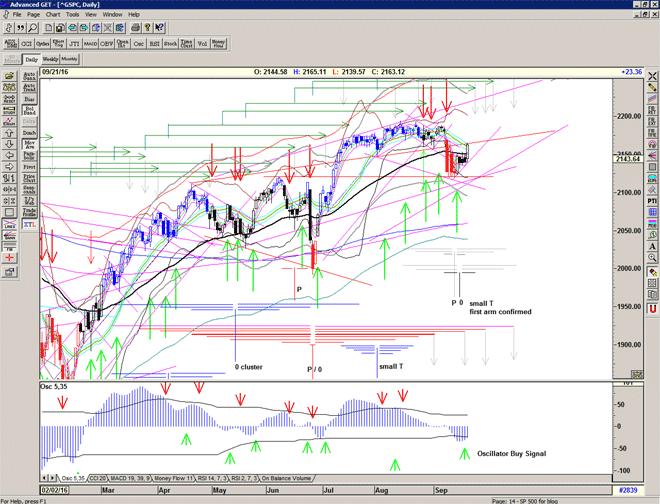Click the MACD indicator button
This screenshot has height=504, width=660.
point(90,44)
